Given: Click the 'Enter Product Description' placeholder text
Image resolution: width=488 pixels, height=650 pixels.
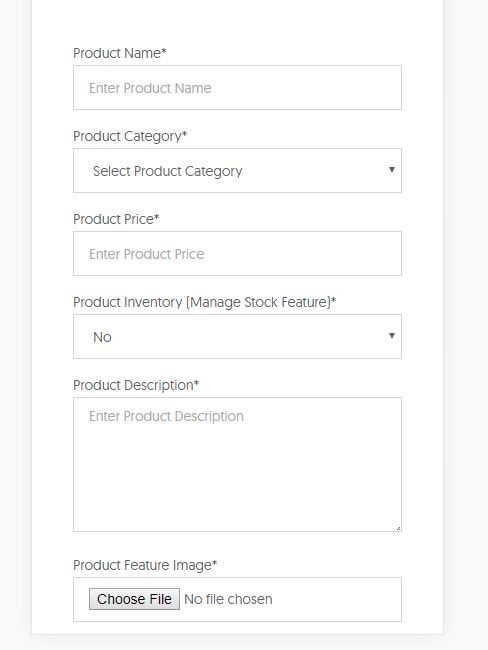Looking at the screenshot, I should tap(166, 416).
